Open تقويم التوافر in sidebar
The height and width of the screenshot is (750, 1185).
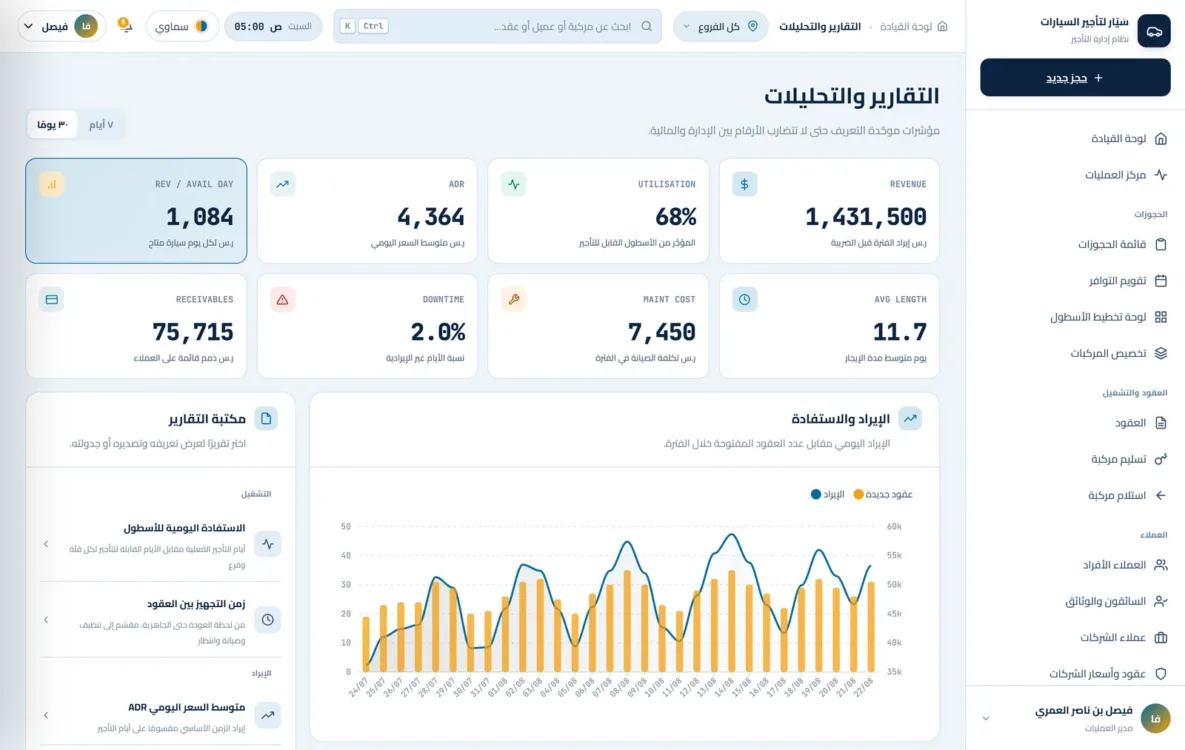pos(1075,280)
